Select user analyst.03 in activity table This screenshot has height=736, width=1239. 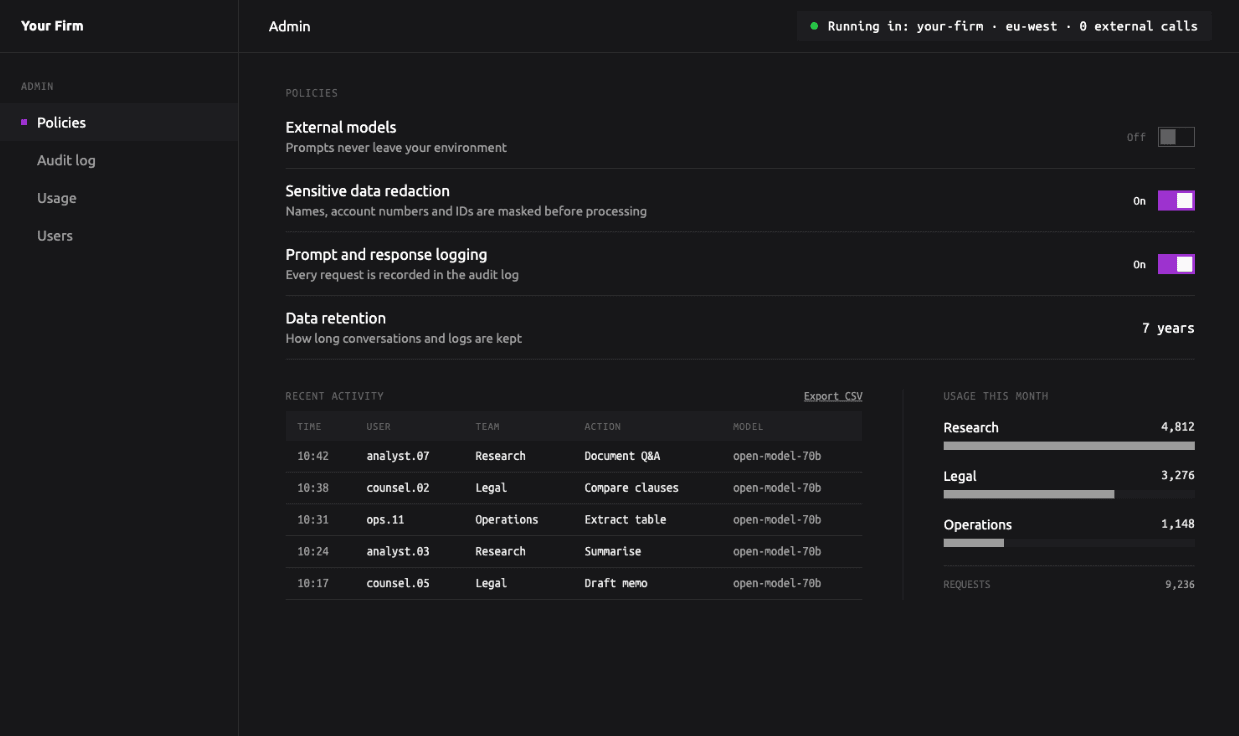[x=398, y=551]
